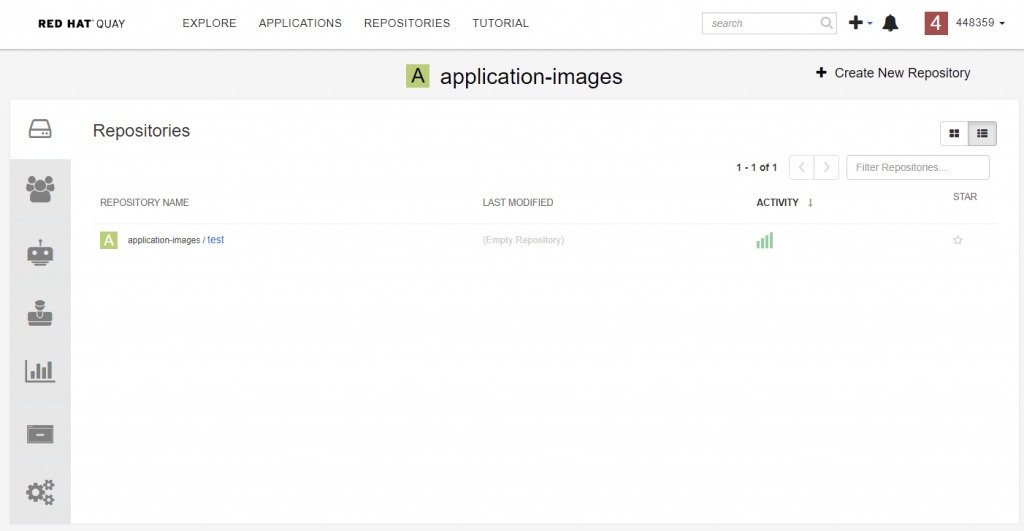Open the Explore nav item
The width and height of the screenshot is (1024, 531).
point(209,24)
